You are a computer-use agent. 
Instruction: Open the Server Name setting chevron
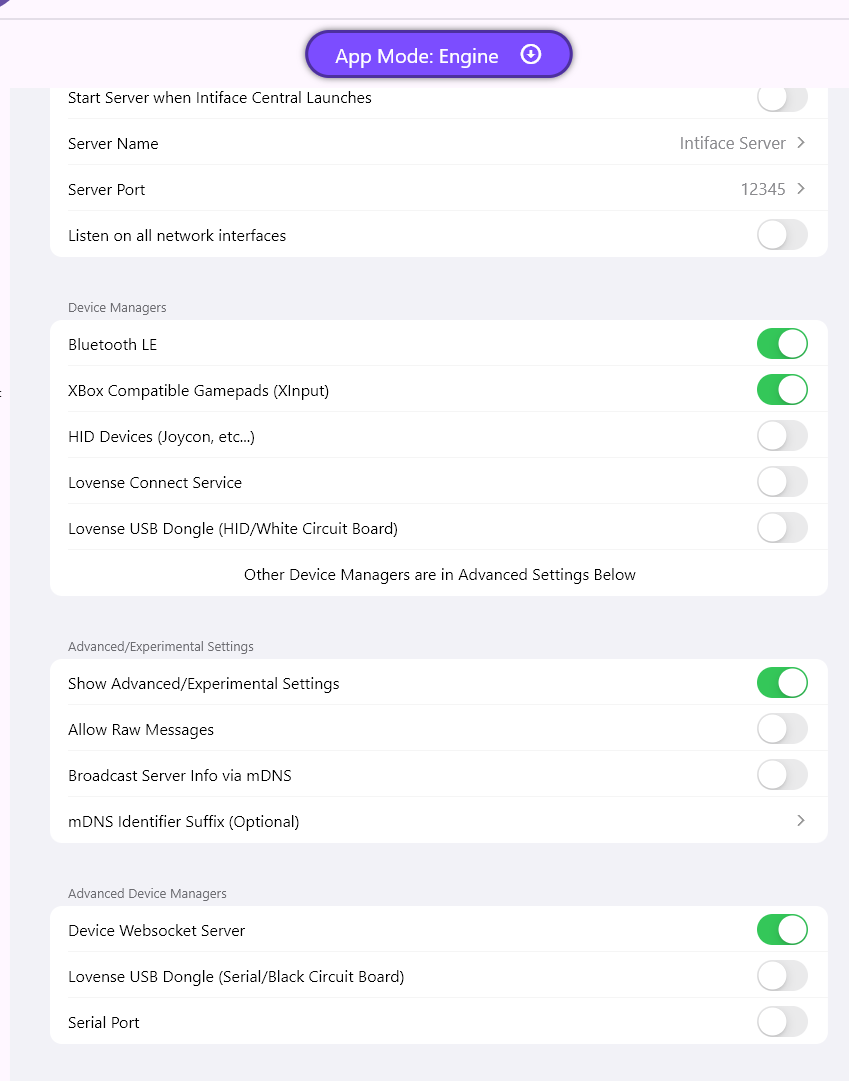(x=801, y=143)
